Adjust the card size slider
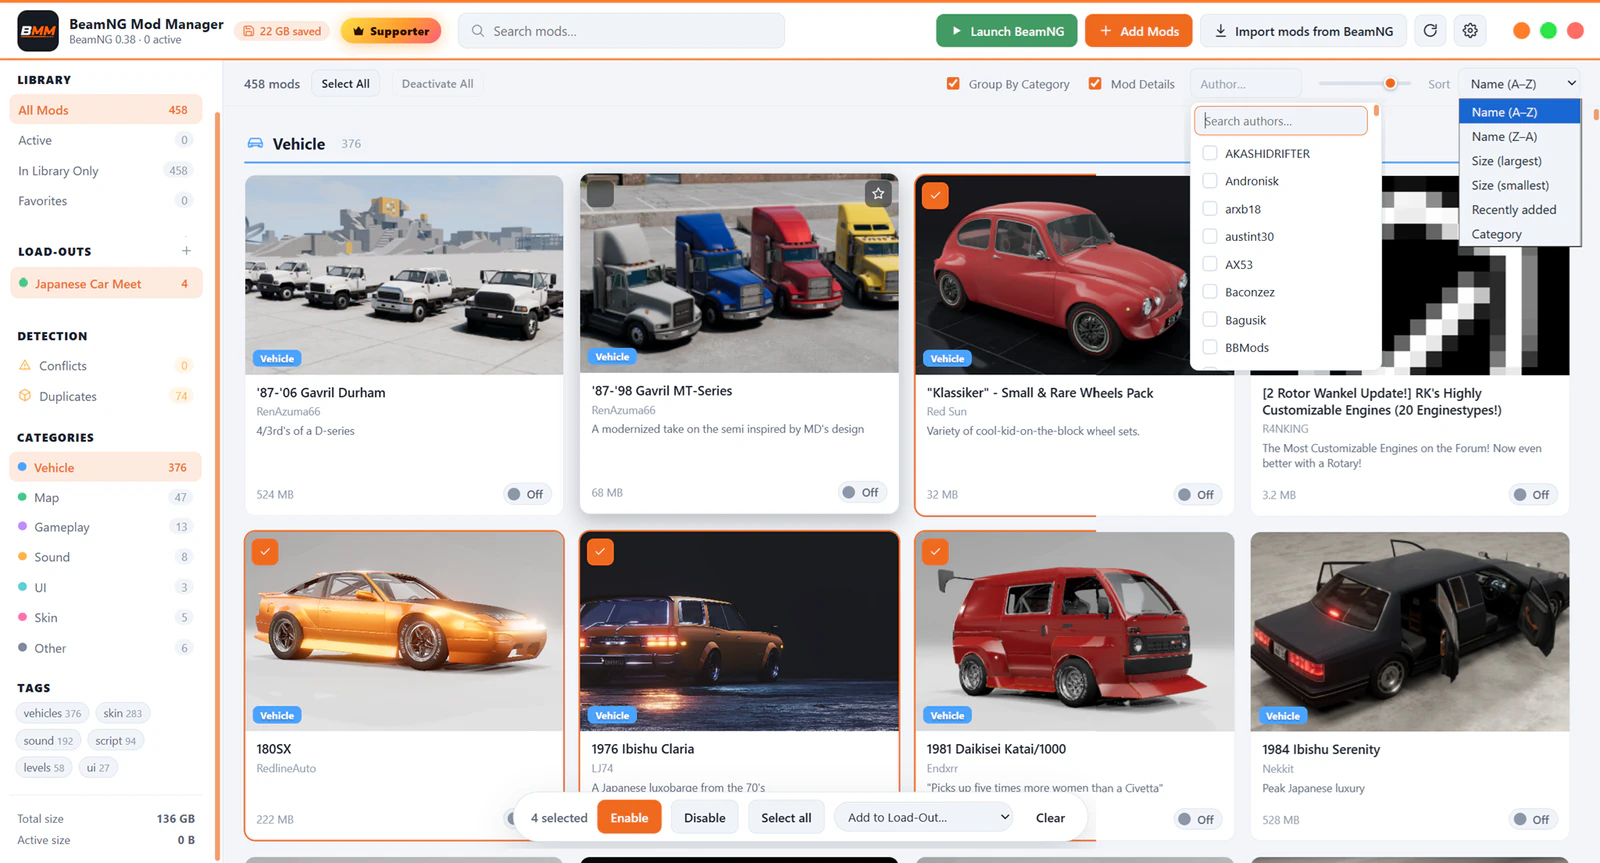The height and width of the screenshot is (863, 1600). click(x=1390, y=84)
